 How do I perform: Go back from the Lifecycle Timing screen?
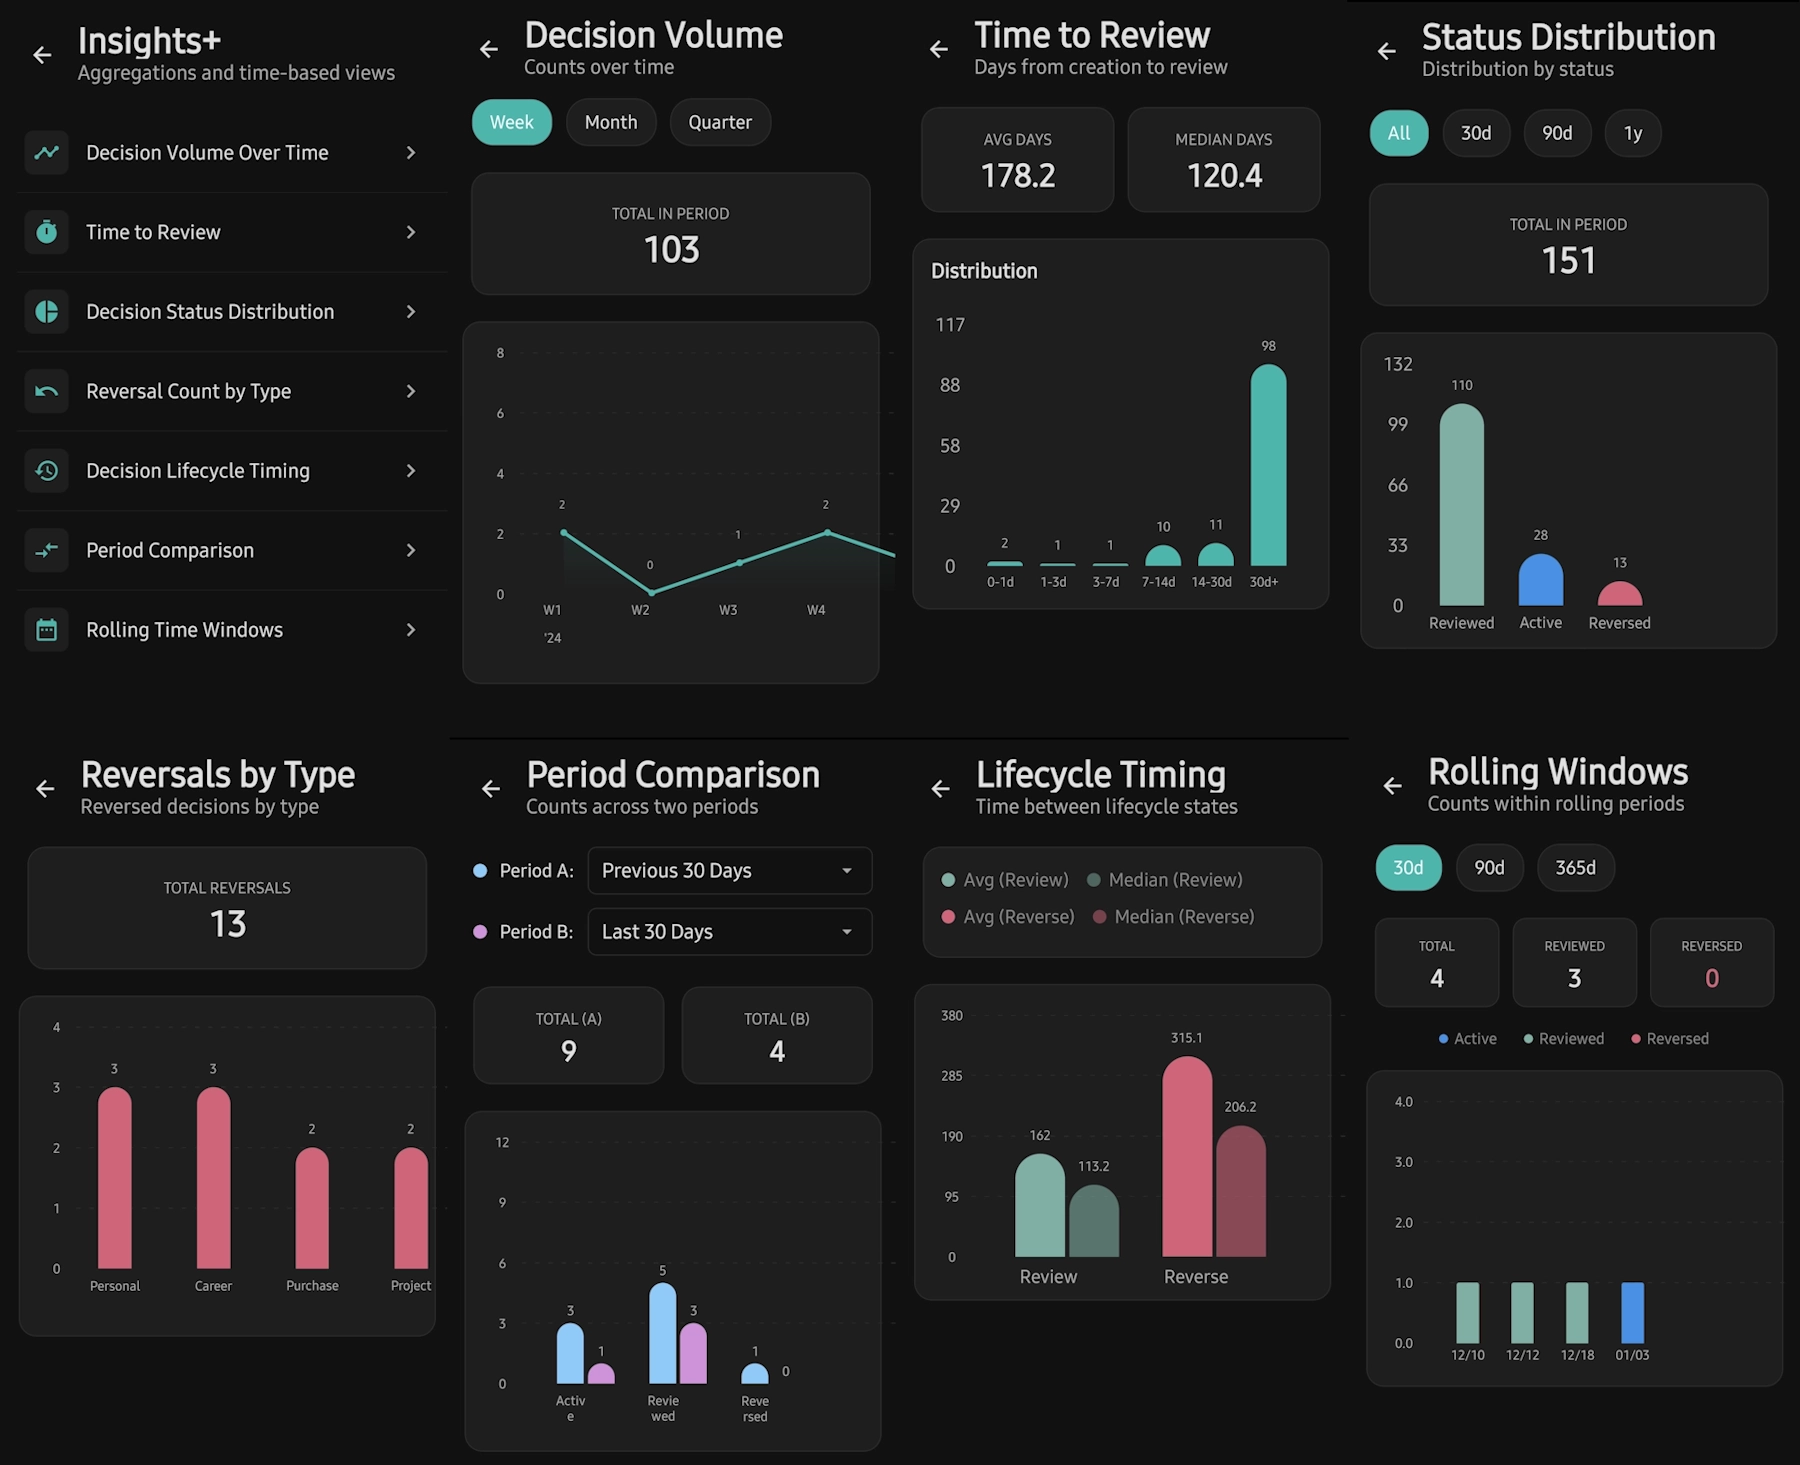[941, 789]
